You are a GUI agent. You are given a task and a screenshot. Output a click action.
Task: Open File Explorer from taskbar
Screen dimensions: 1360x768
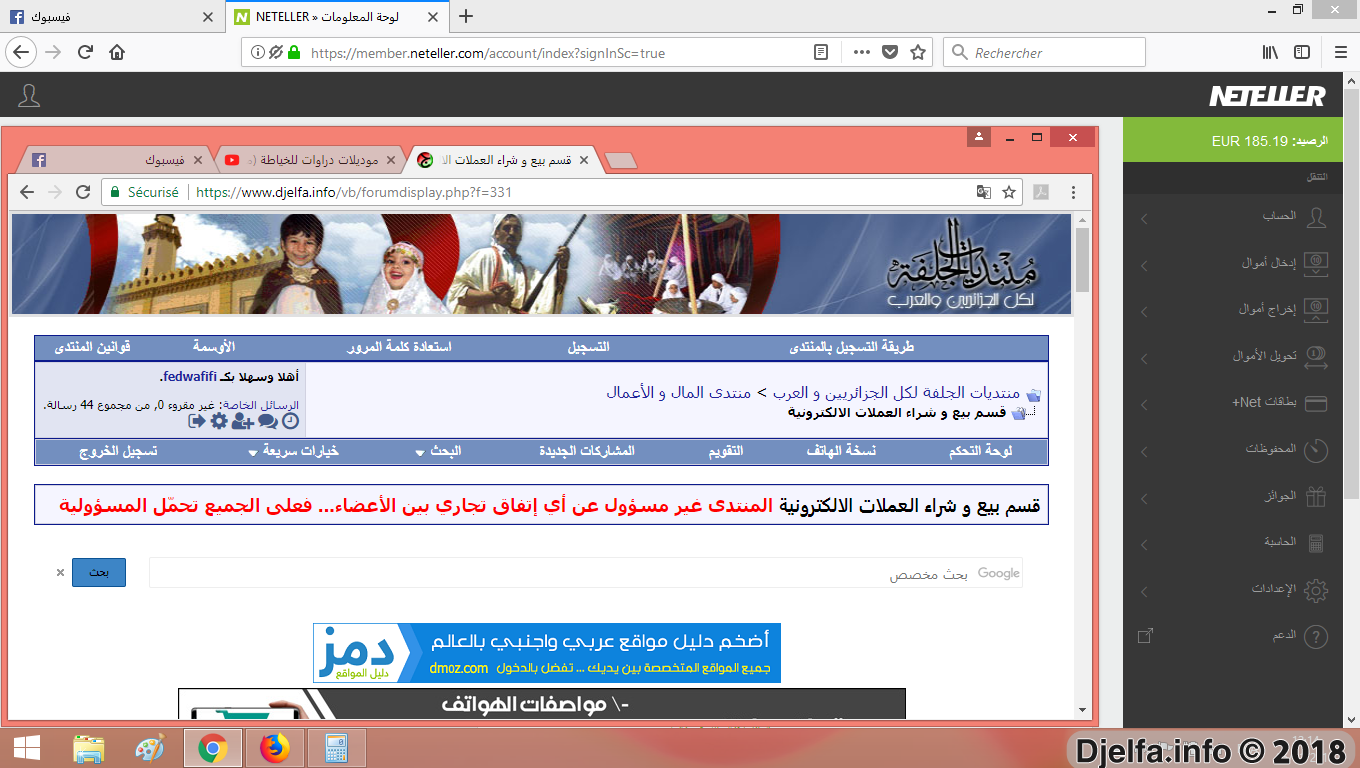pos(89,748)
